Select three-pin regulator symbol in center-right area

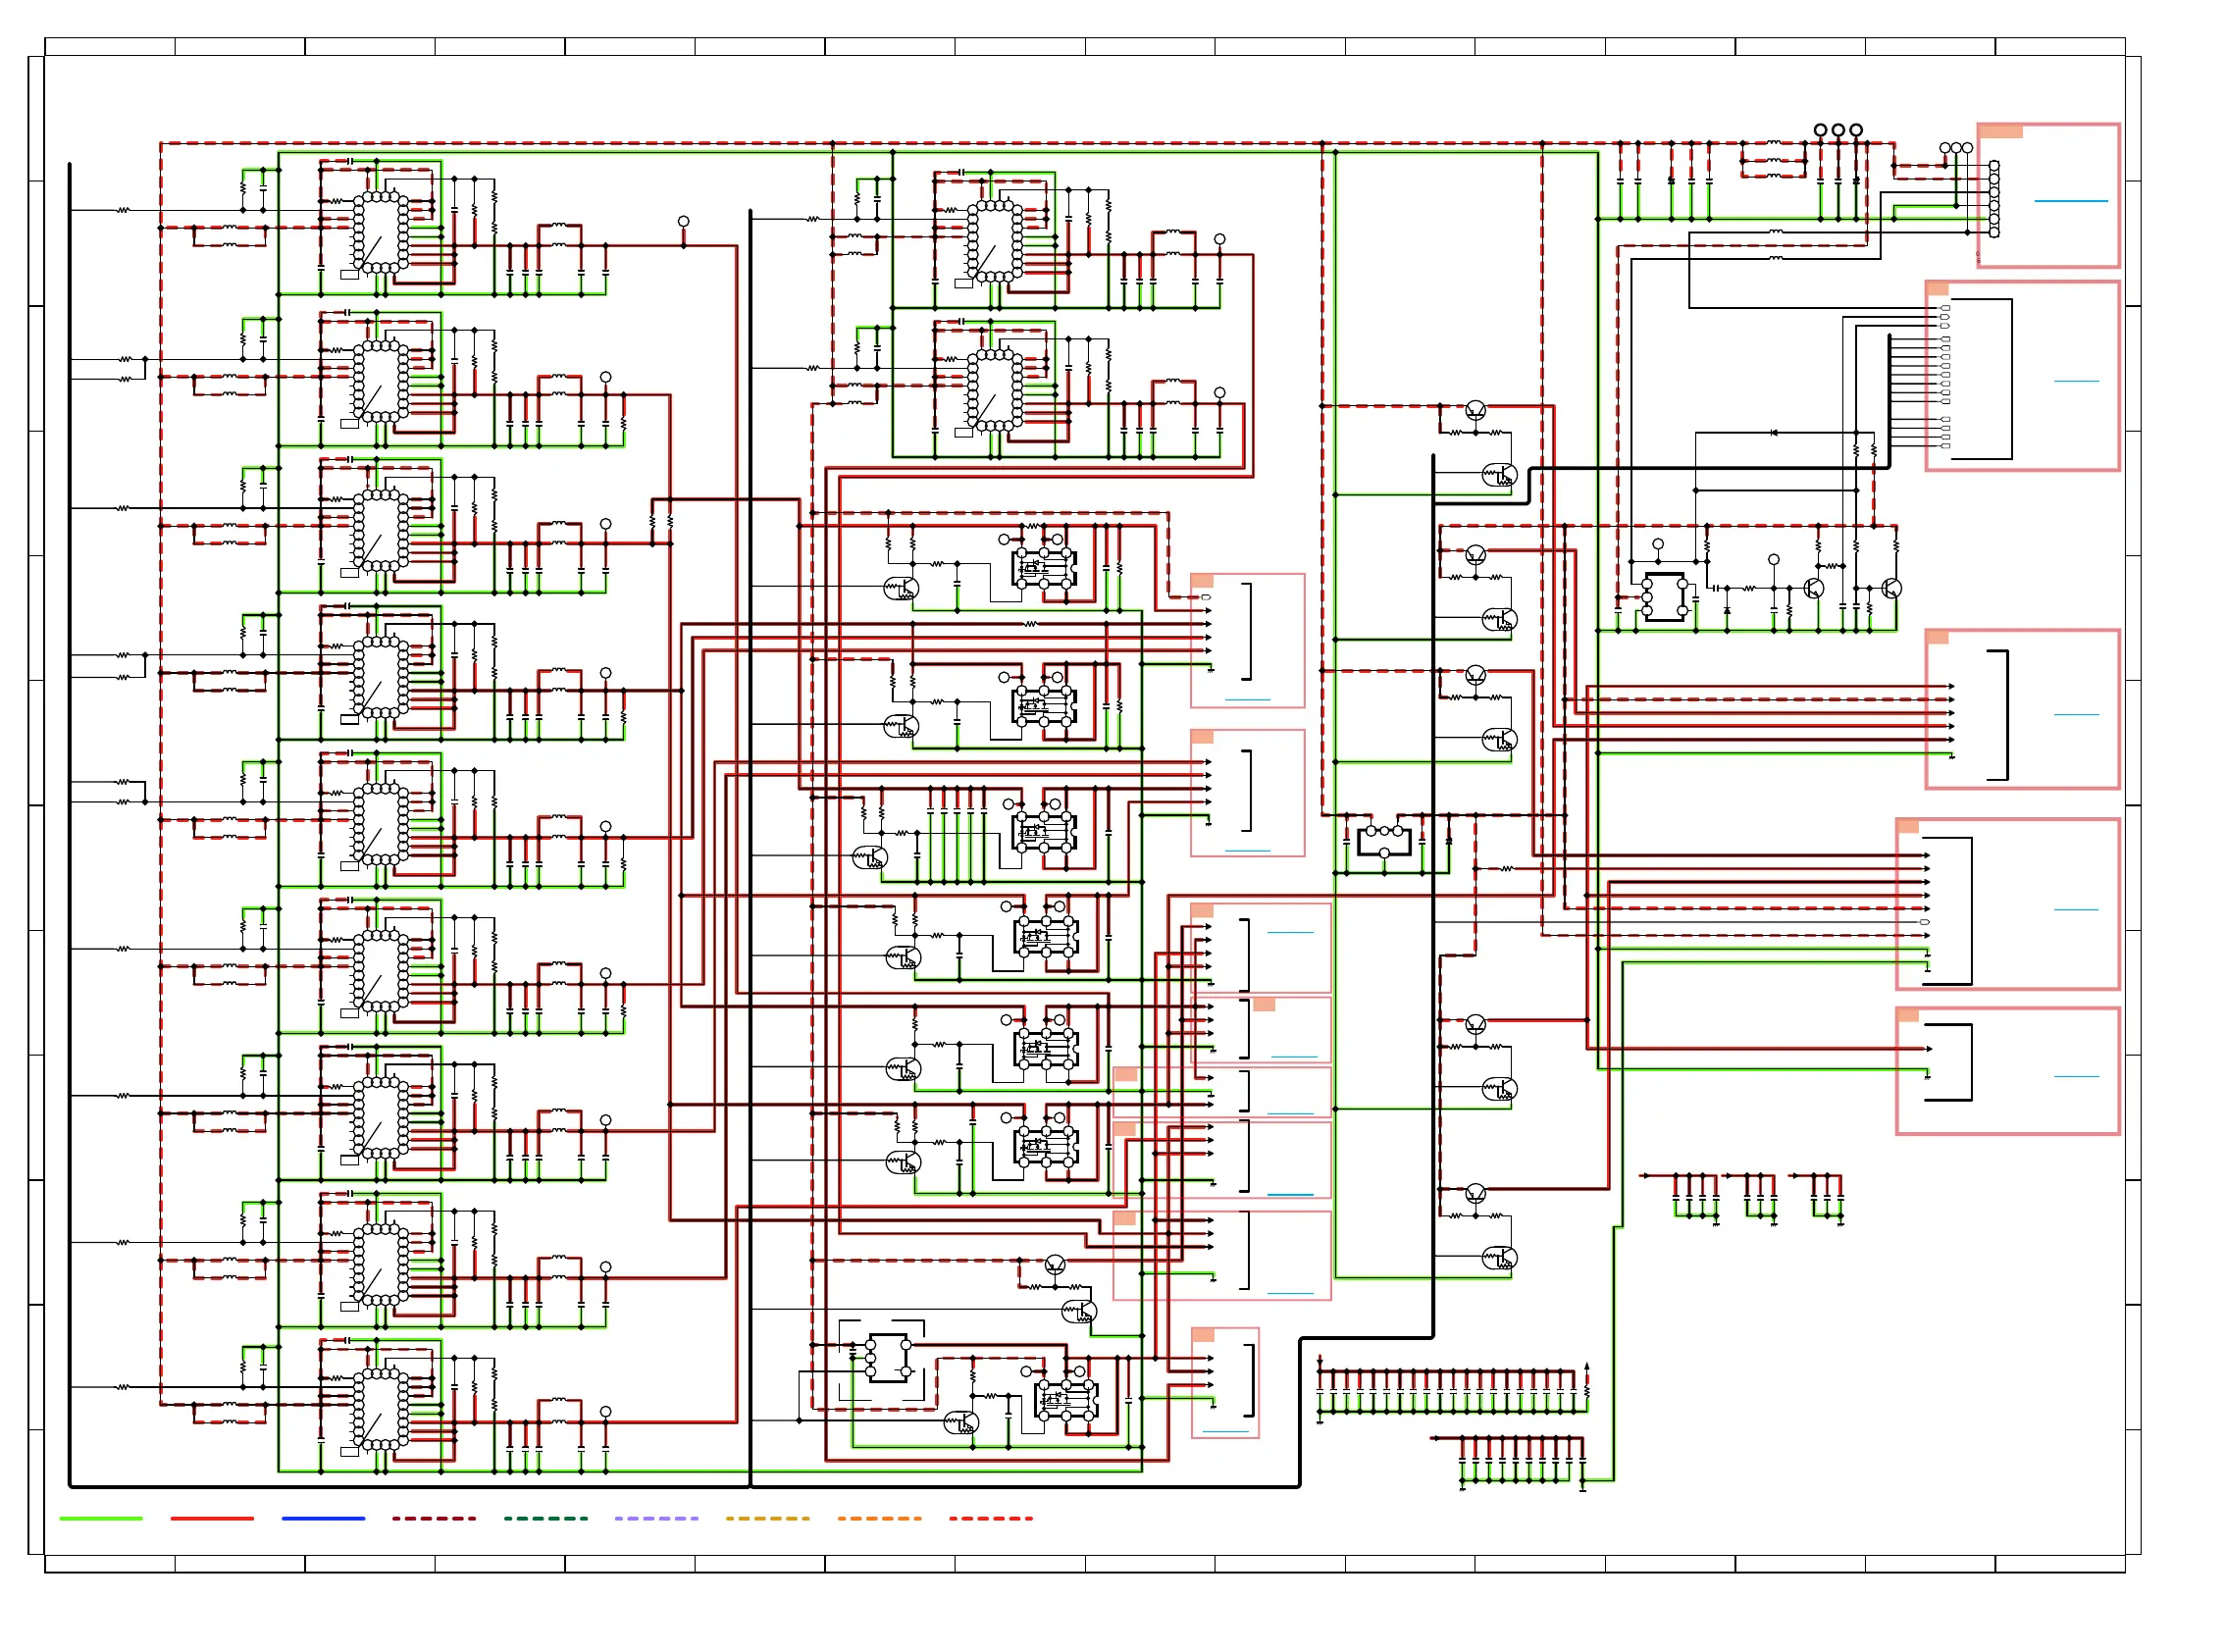[1384, 840]
